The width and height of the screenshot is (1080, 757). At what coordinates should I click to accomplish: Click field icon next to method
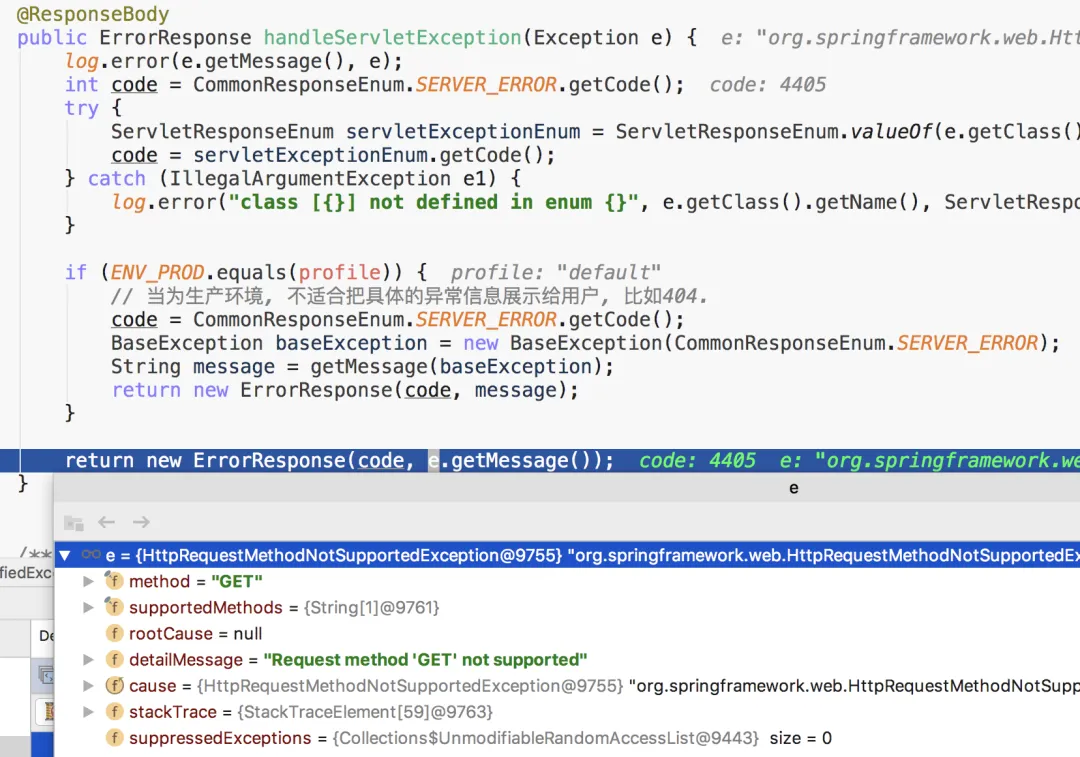pyautogui.click(x=114, y=581)
